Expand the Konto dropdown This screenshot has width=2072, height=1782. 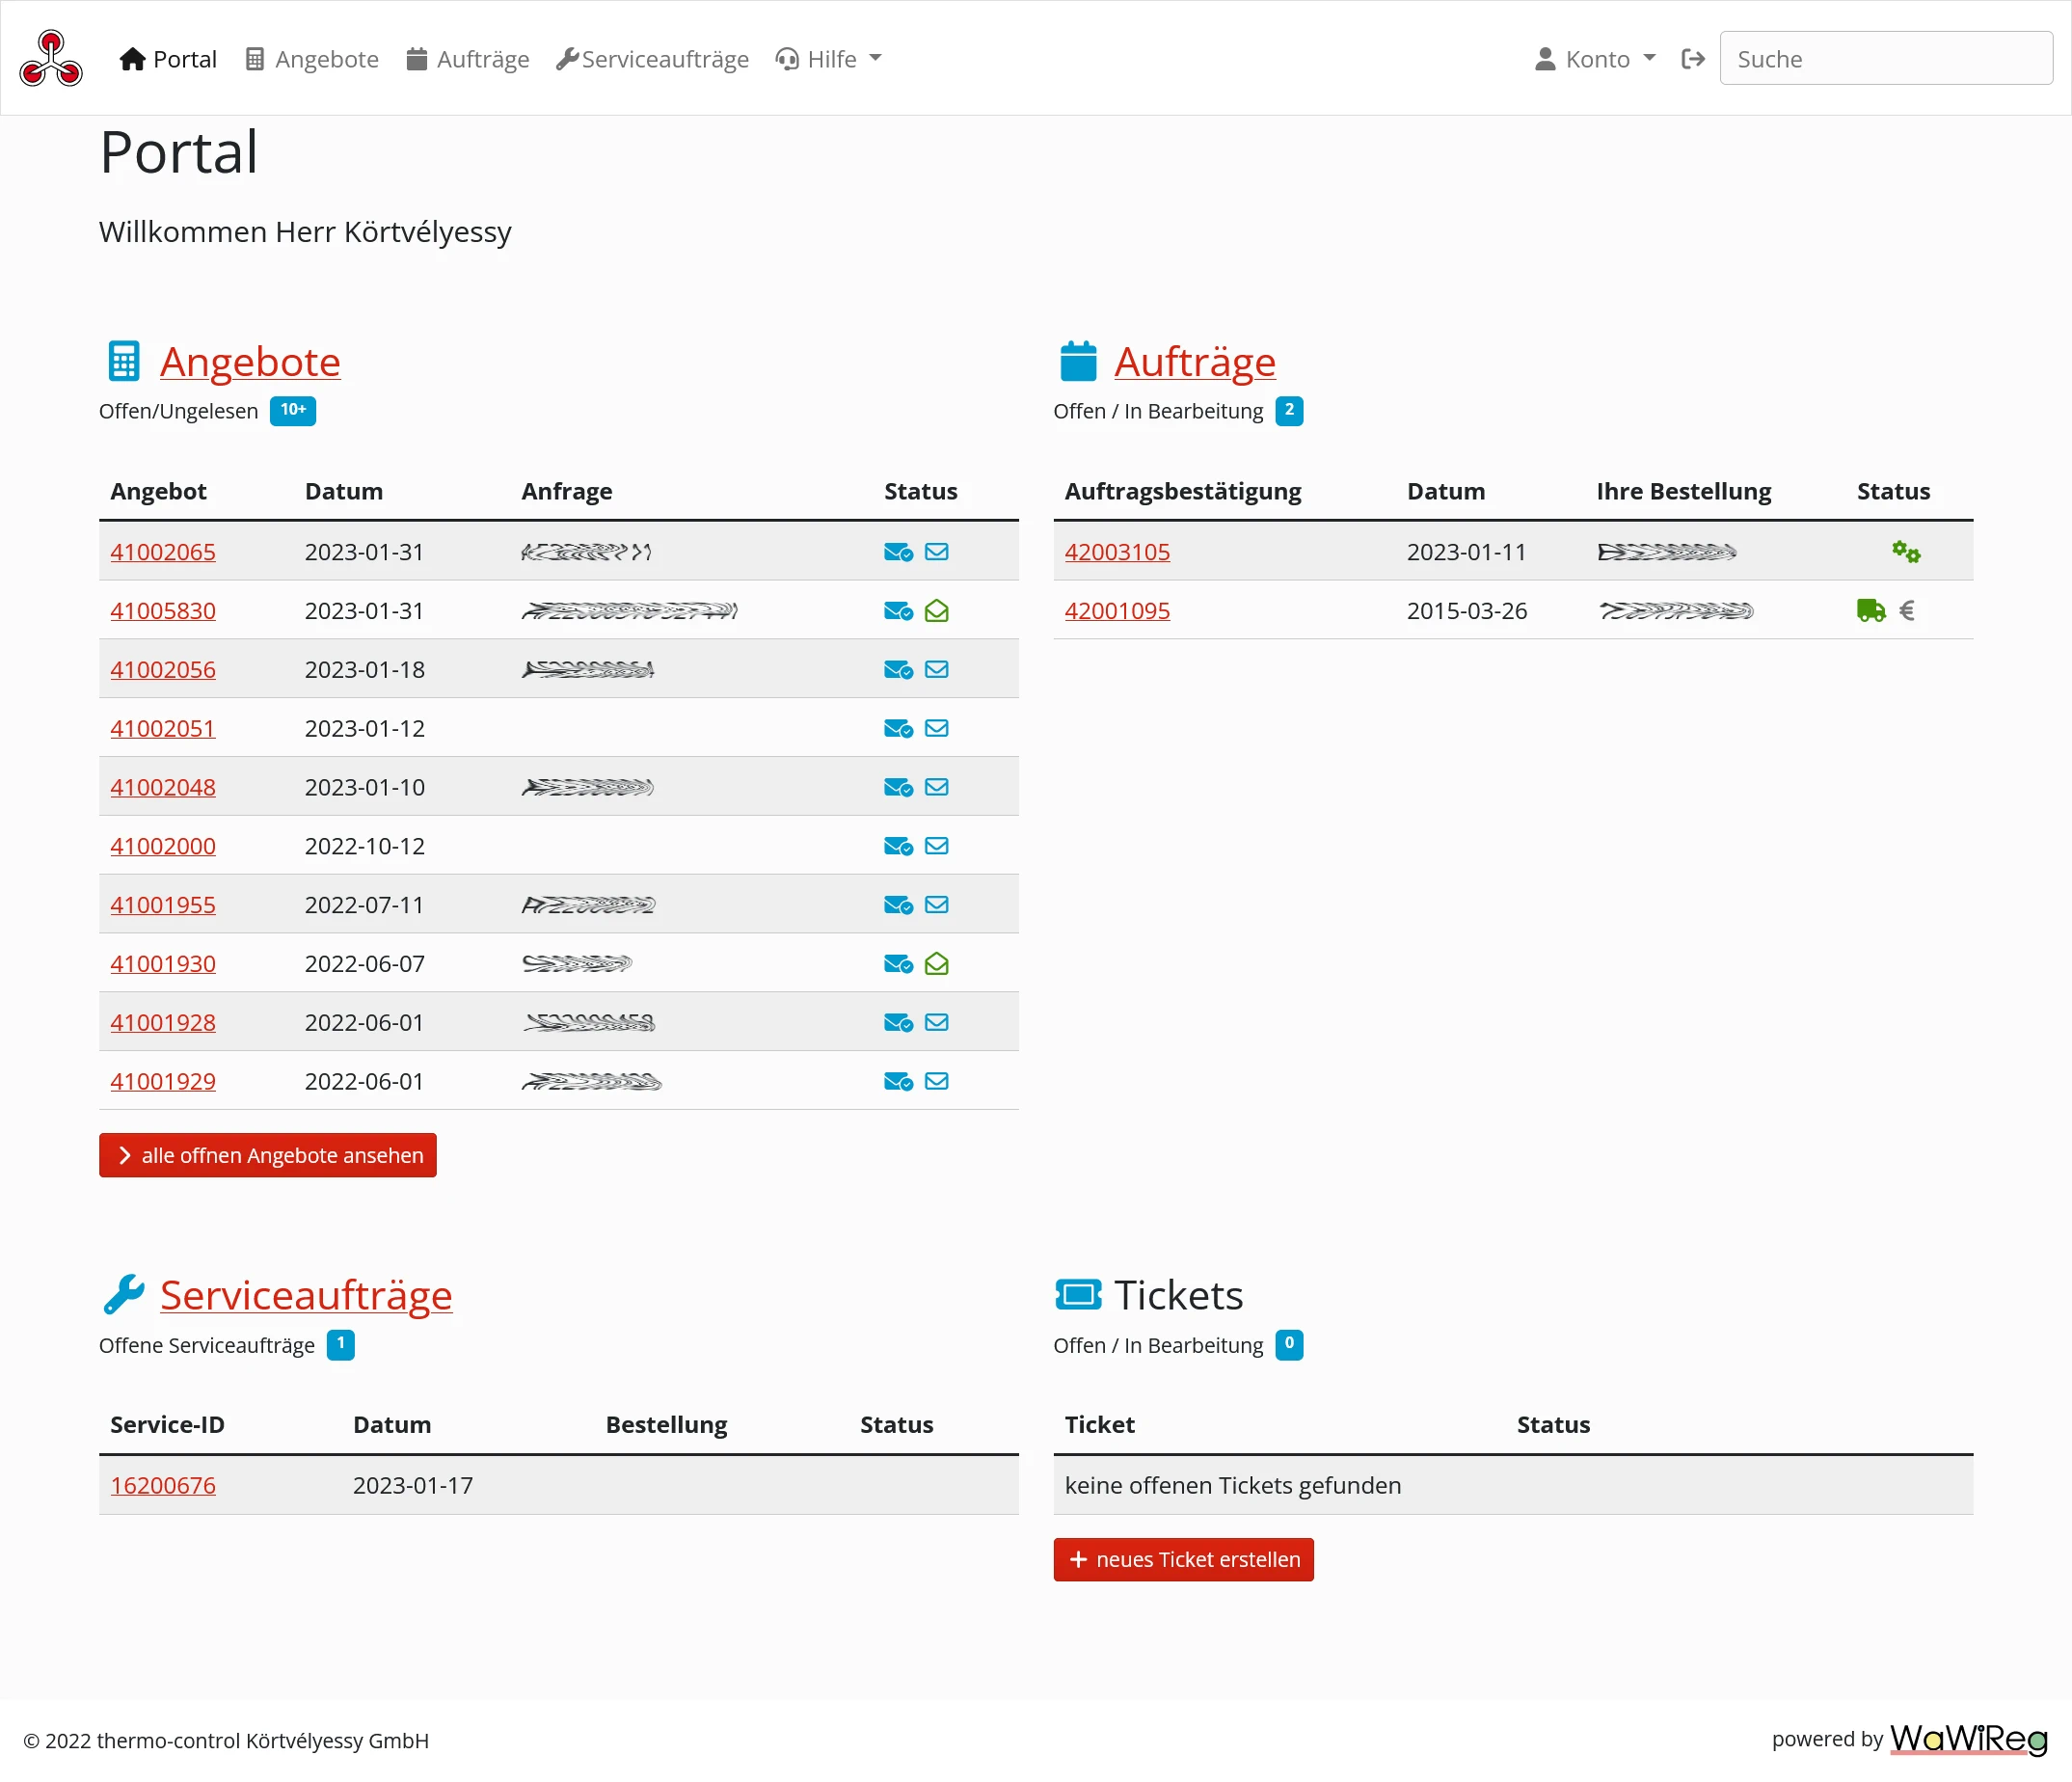tap(1595, 59)
